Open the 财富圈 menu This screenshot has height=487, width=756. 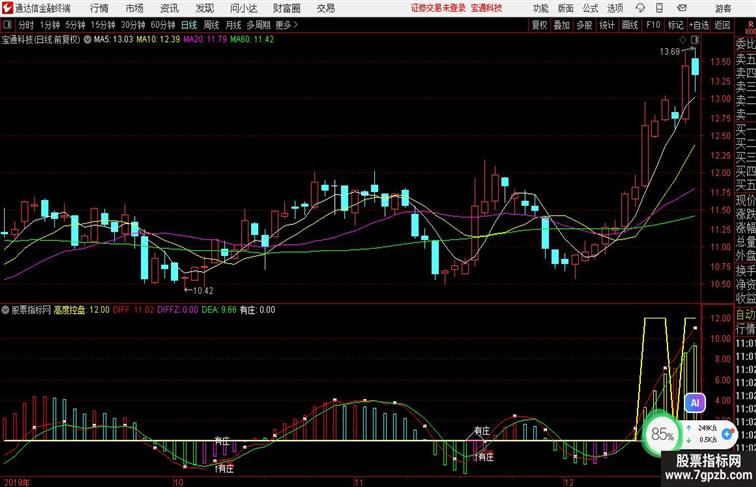[x=286, y=8]
